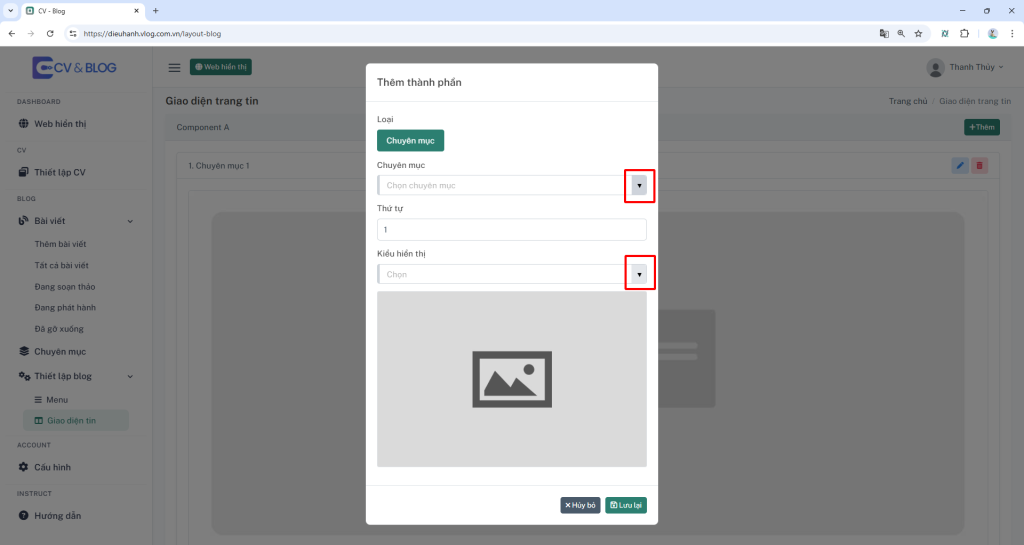
Task: Open Thêm bài viết submenu item
Action: (x=60, y=244)
